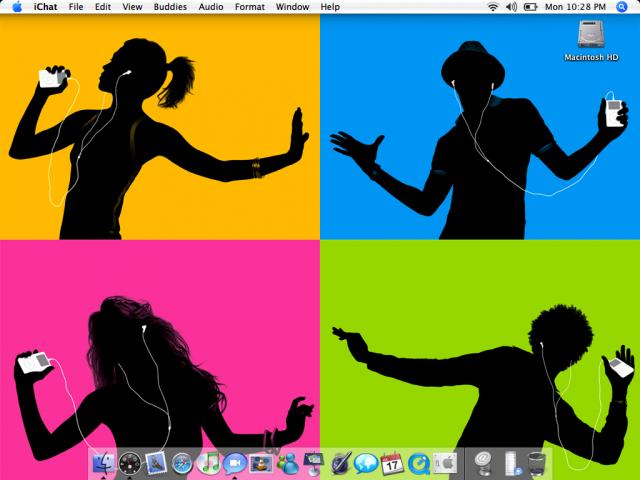Launch Mail stamp icon in Dock
The image size is (640, 480).
click(156, 464)
